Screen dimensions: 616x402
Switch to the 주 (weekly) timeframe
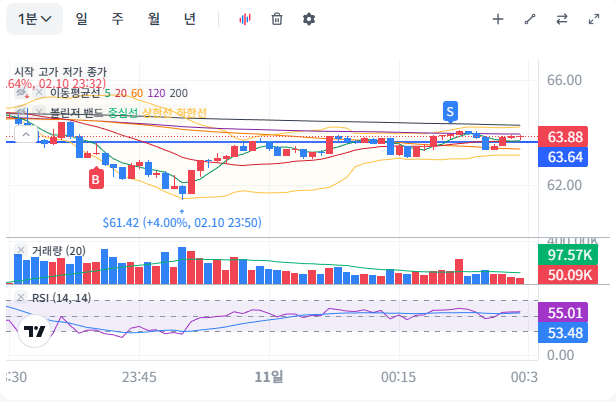point(117,19)
